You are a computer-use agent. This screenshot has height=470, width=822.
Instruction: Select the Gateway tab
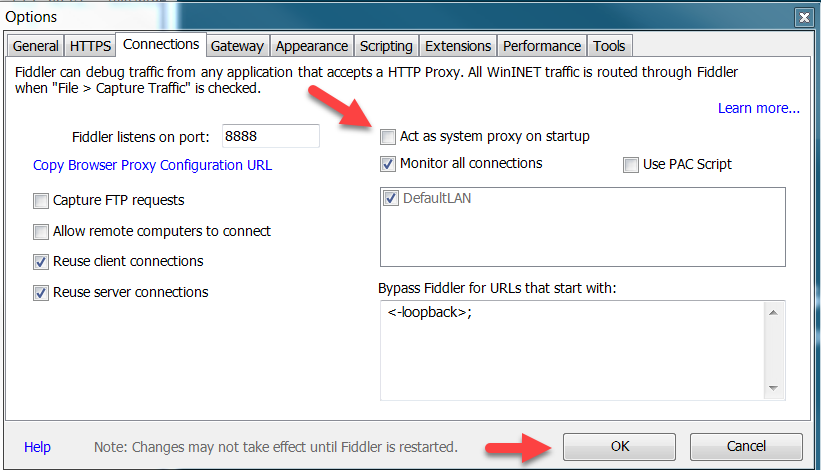[x=237, y=46]
